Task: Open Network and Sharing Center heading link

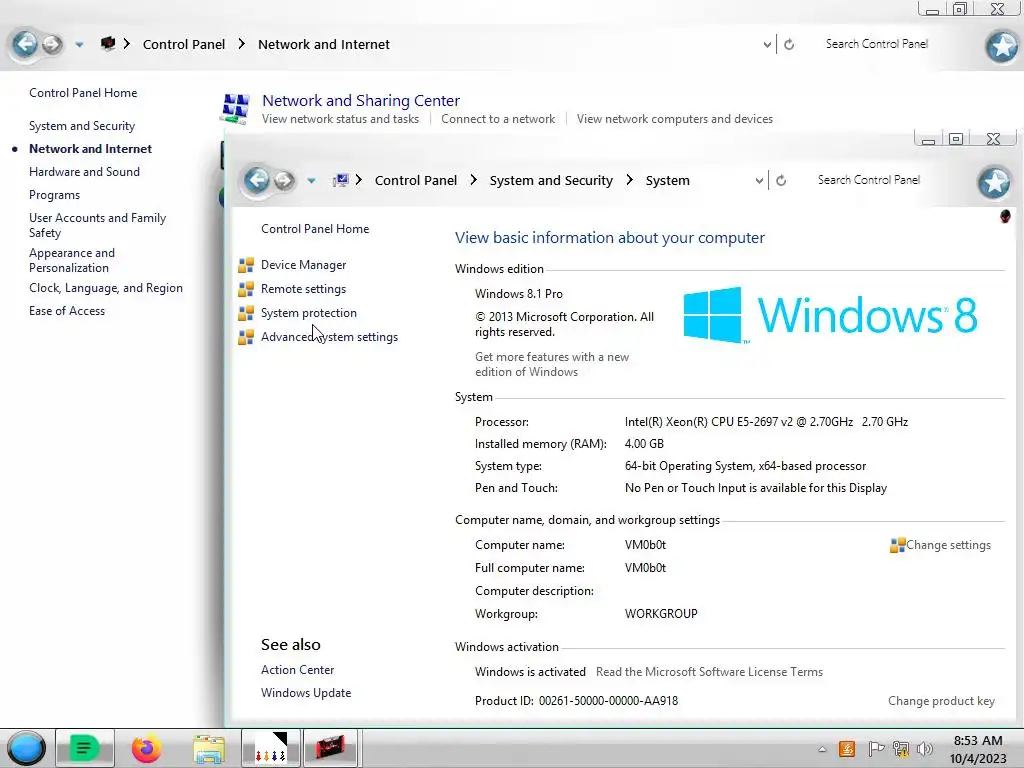Action: pyautogui.click(x=360, y=101)
